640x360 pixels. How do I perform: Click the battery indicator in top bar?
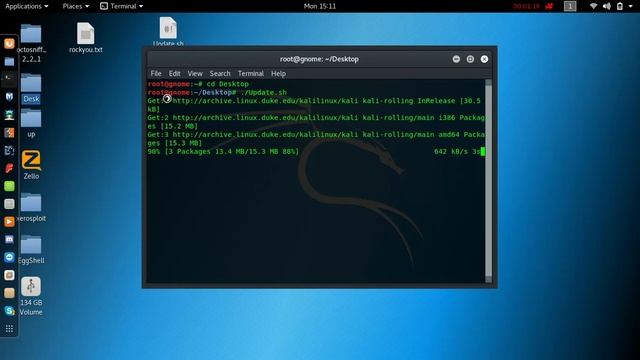tap(620, 6)
